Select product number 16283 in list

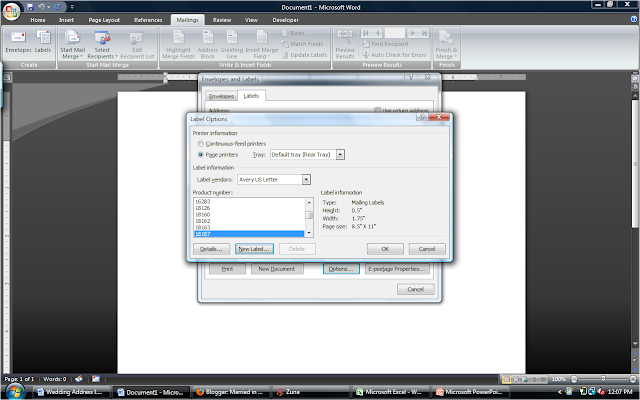[249, 202]
